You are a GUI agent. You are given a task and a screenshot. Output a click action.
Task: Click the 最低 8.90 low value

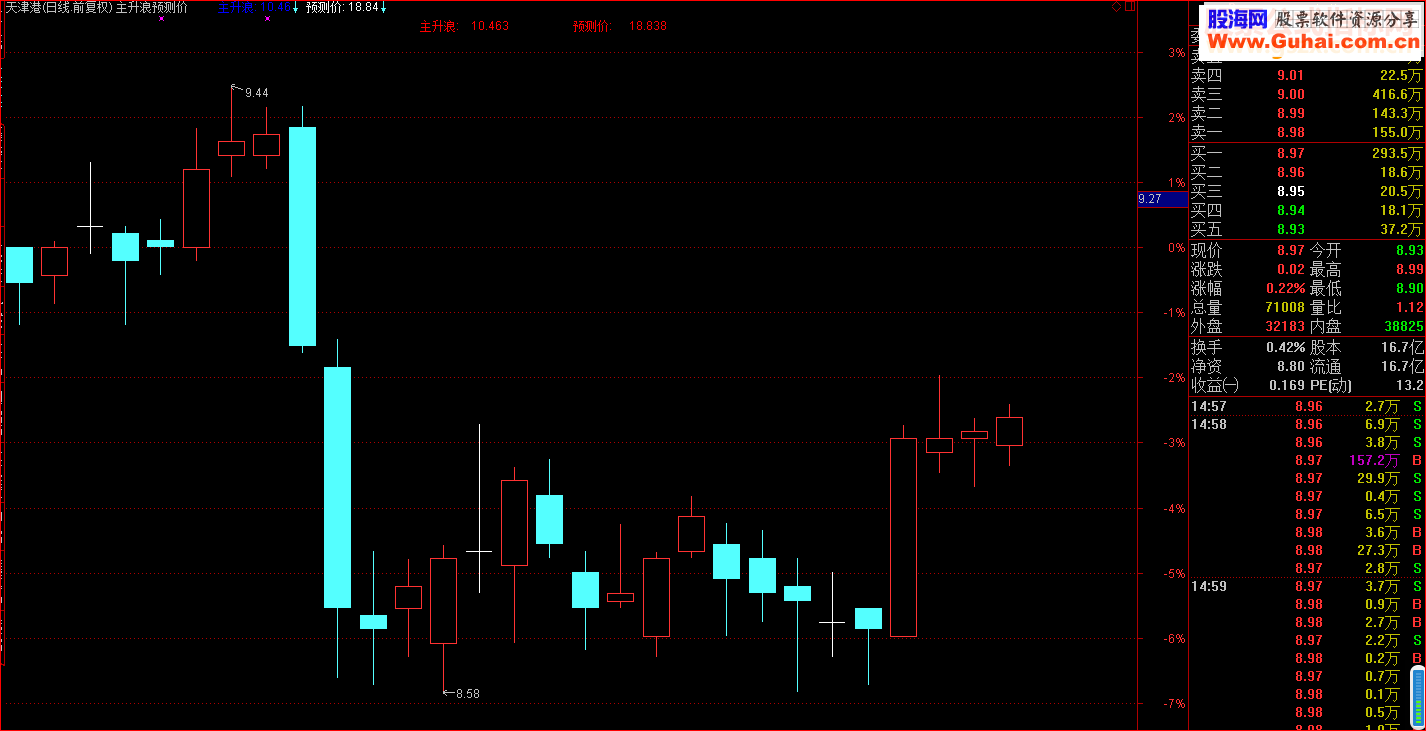pos(1408,288)
